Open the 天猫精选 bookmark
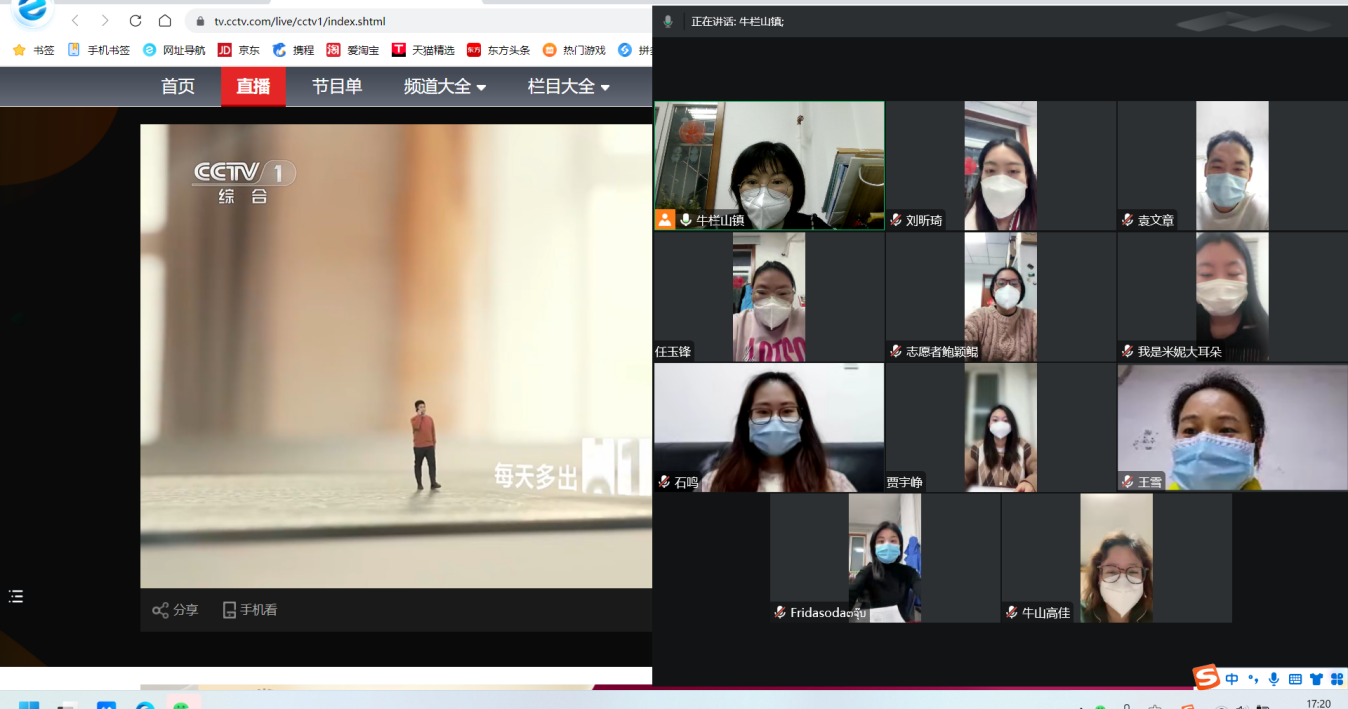 (423, 50)
